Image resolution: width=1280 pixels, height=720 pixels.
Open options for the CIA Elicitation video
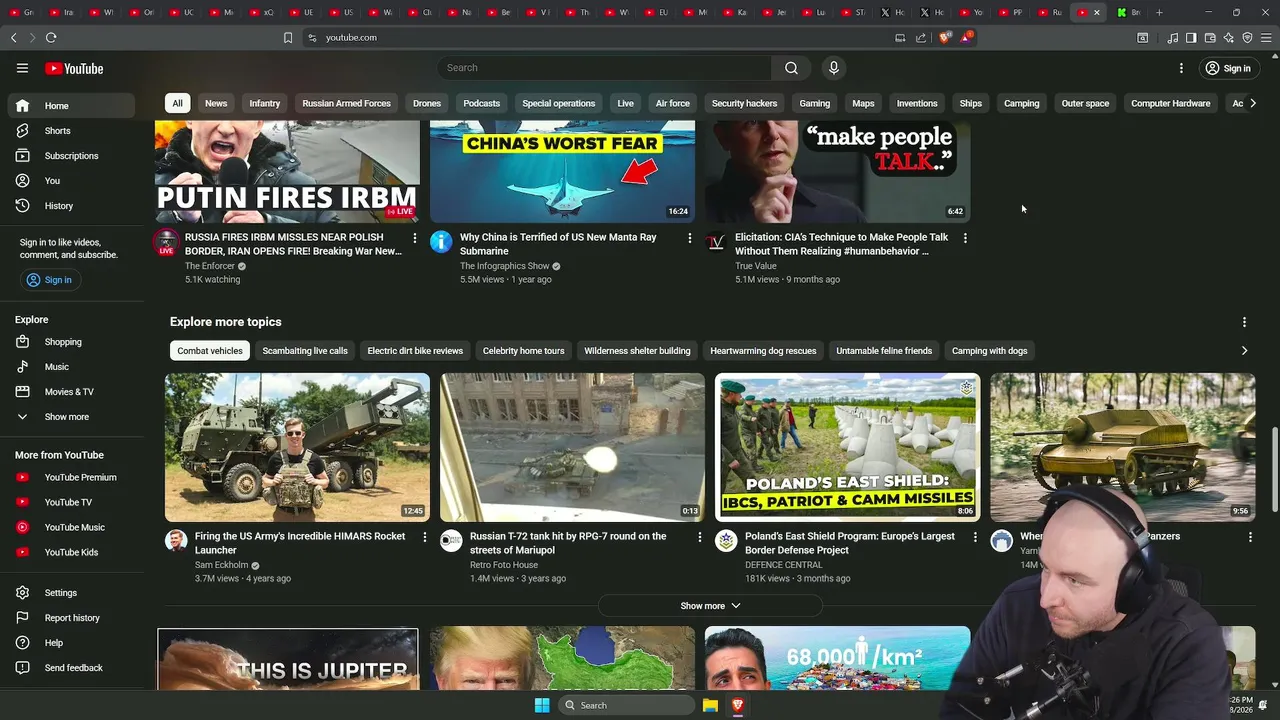[965, 238]
